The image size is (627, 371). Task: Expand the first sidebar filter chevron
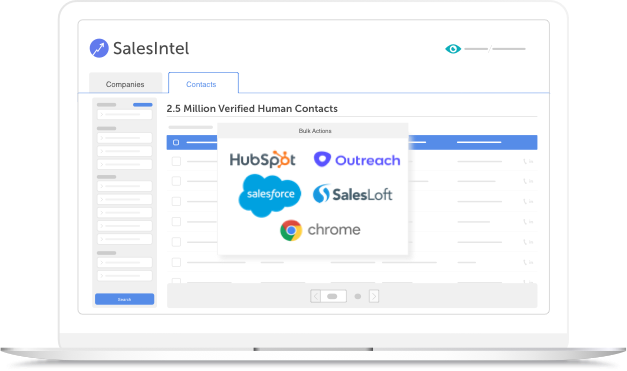point(102,115)
